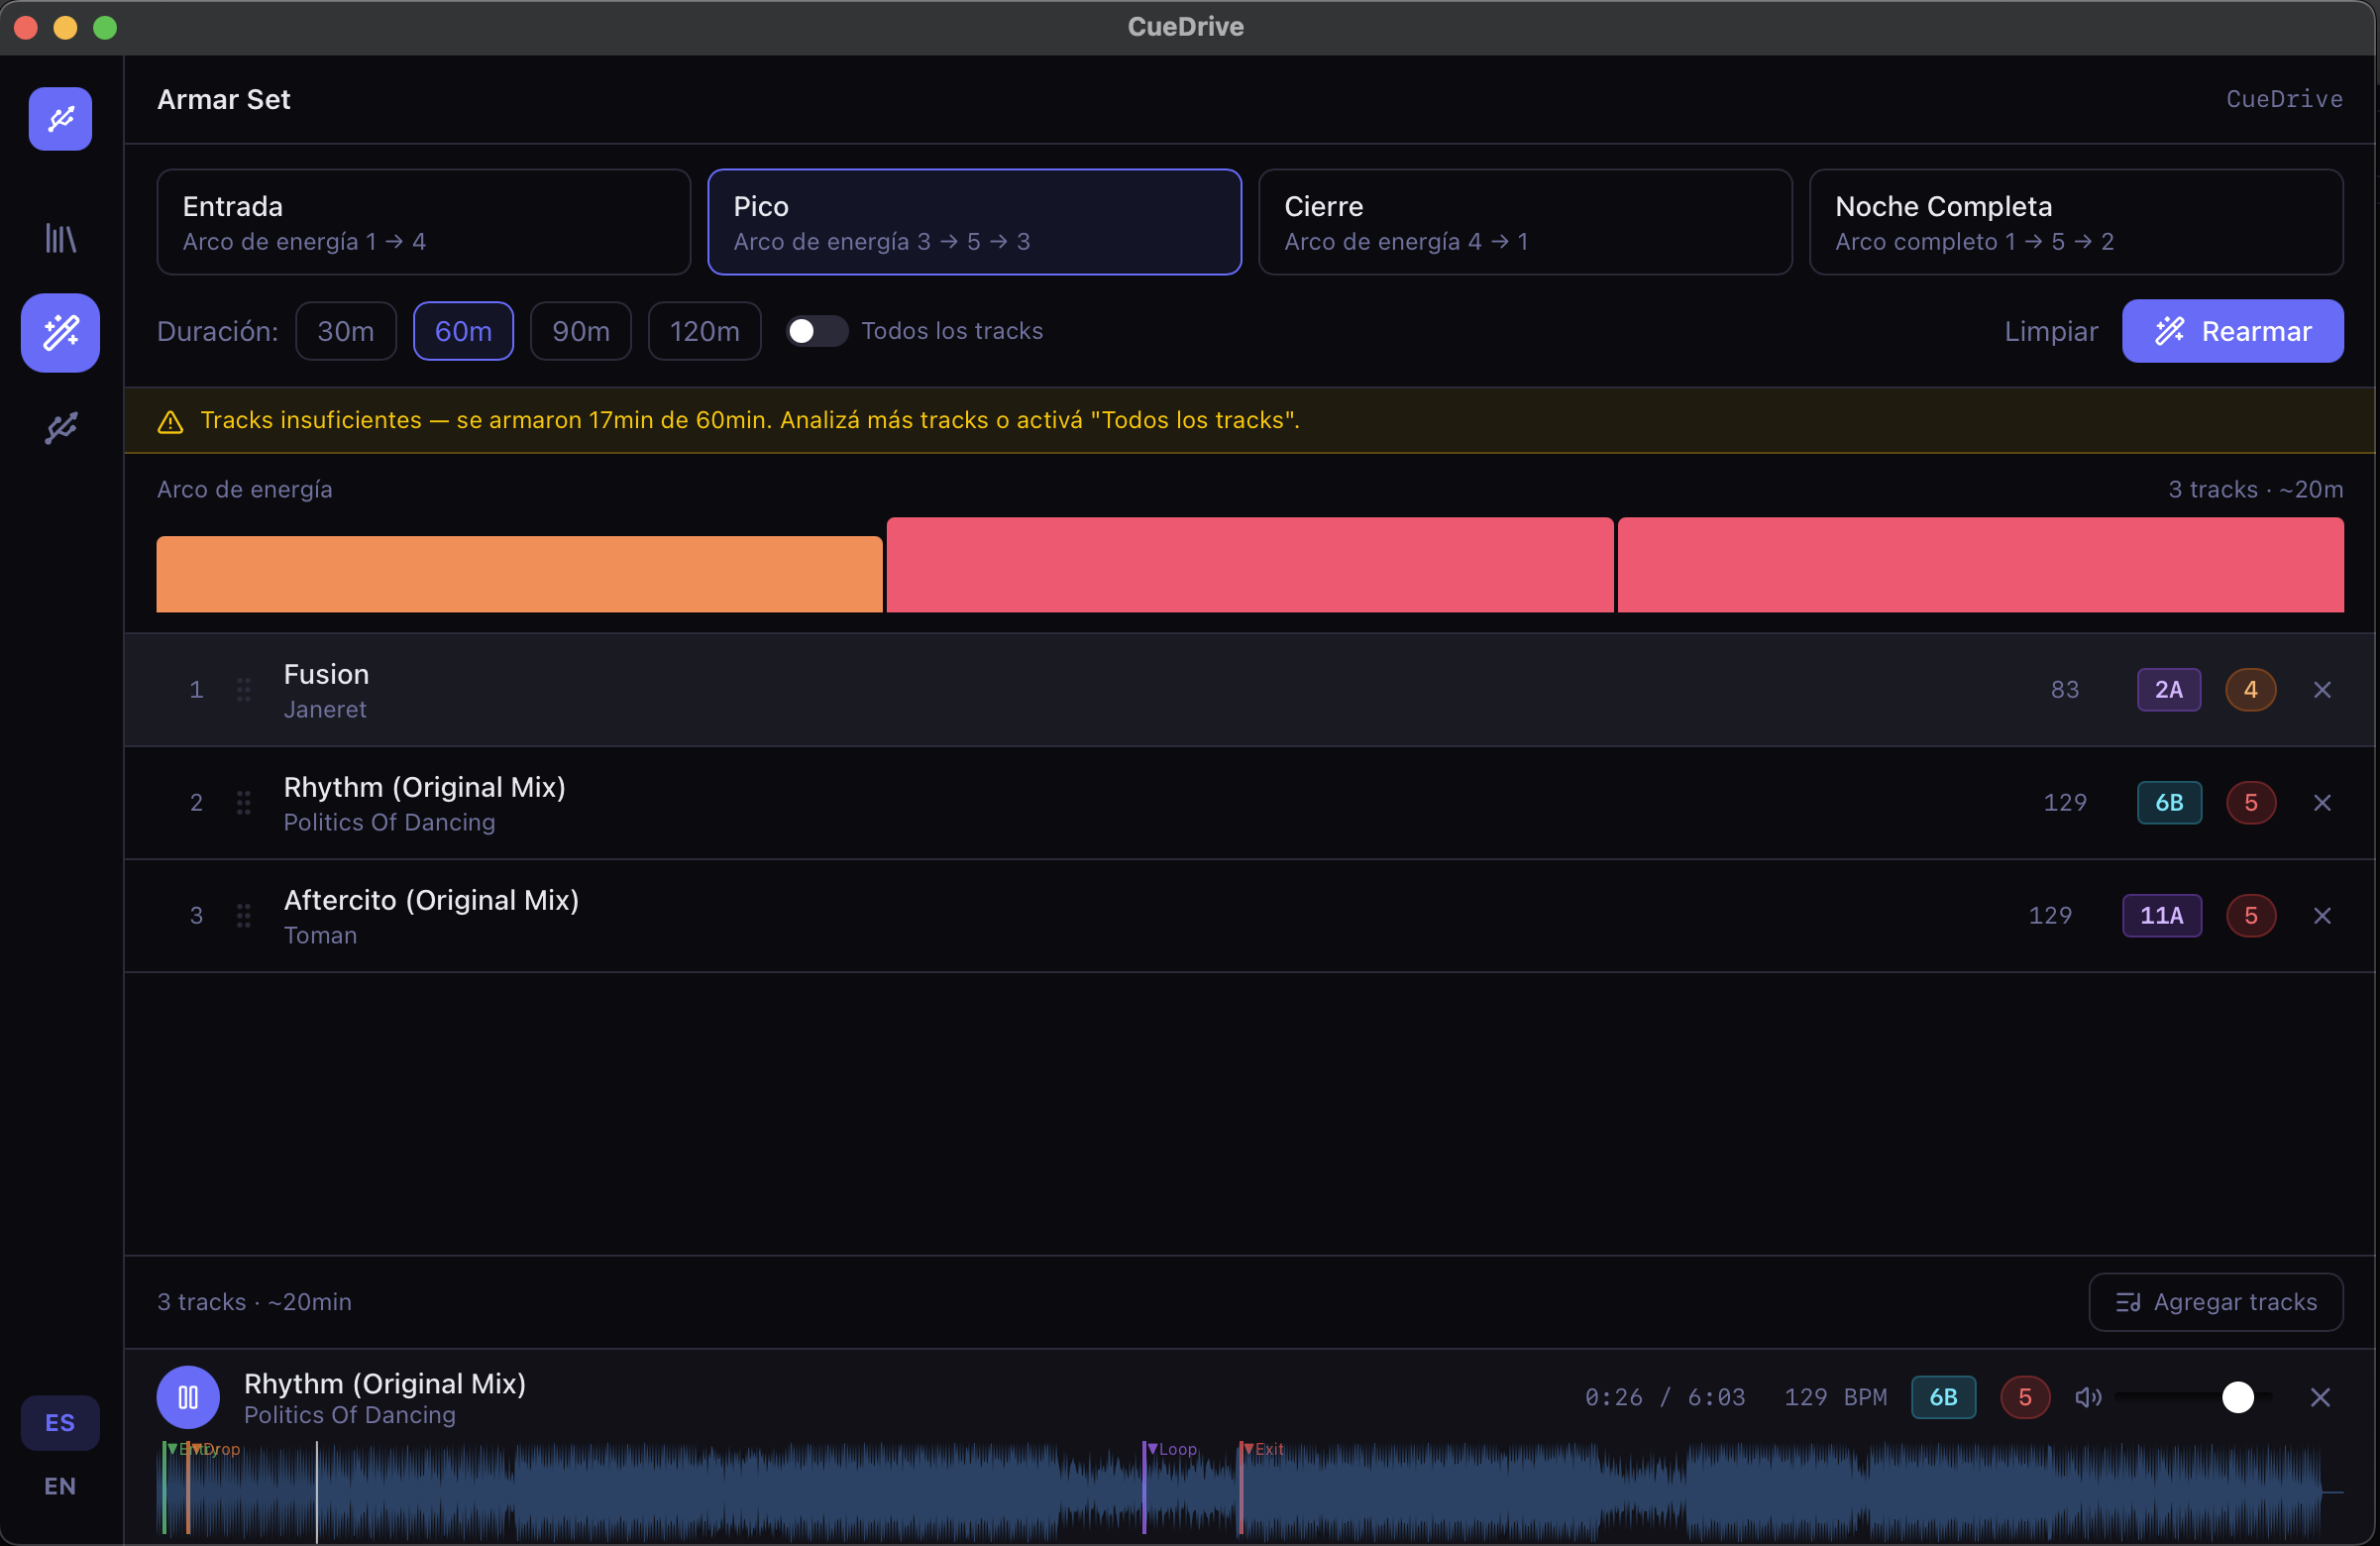Select the 90m duration option
Viewport: 2380px width, 1546px height.
tap(580, 331)
